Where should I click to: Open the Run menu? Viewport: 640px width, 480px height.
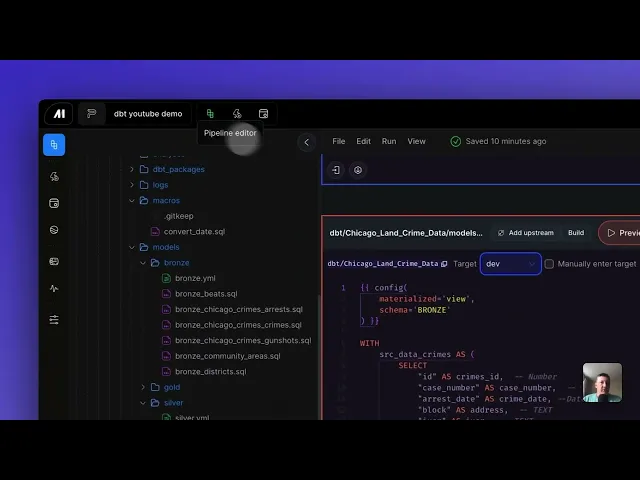[389, 141]
